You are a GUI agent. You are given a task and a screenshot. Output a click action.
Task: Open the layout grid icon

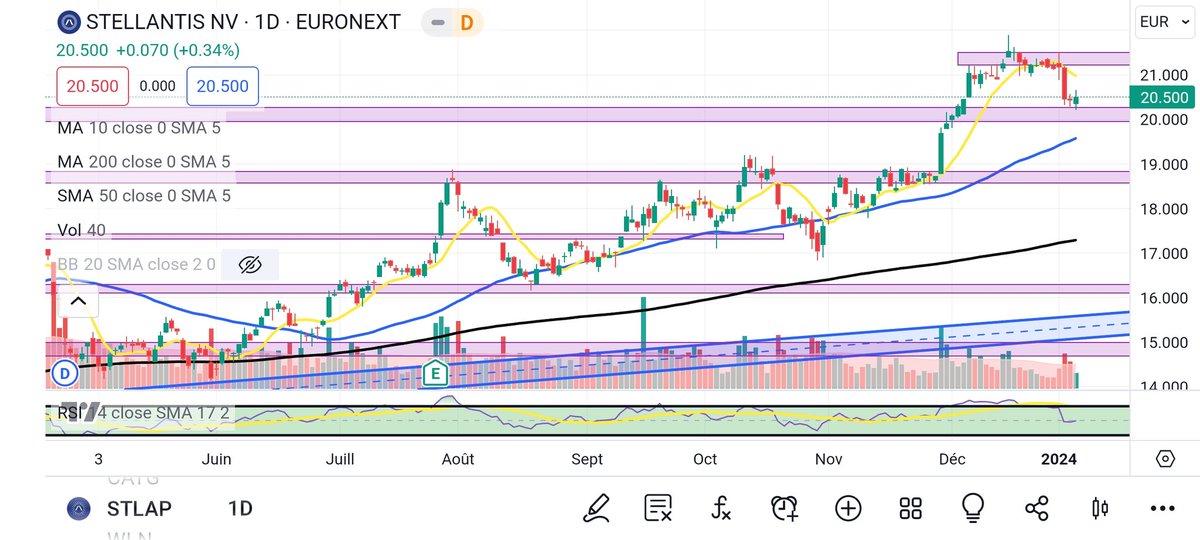point(910,508)
